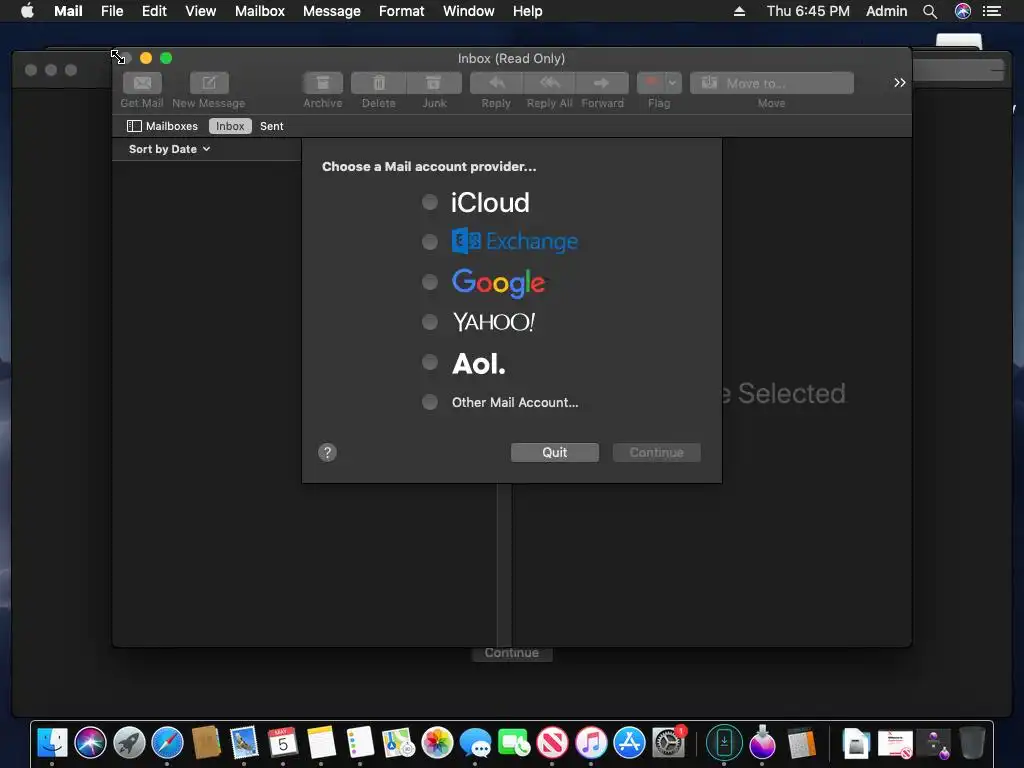1024x768 pixels.
Task: Select the Google radio button
Action: [430, 281]
